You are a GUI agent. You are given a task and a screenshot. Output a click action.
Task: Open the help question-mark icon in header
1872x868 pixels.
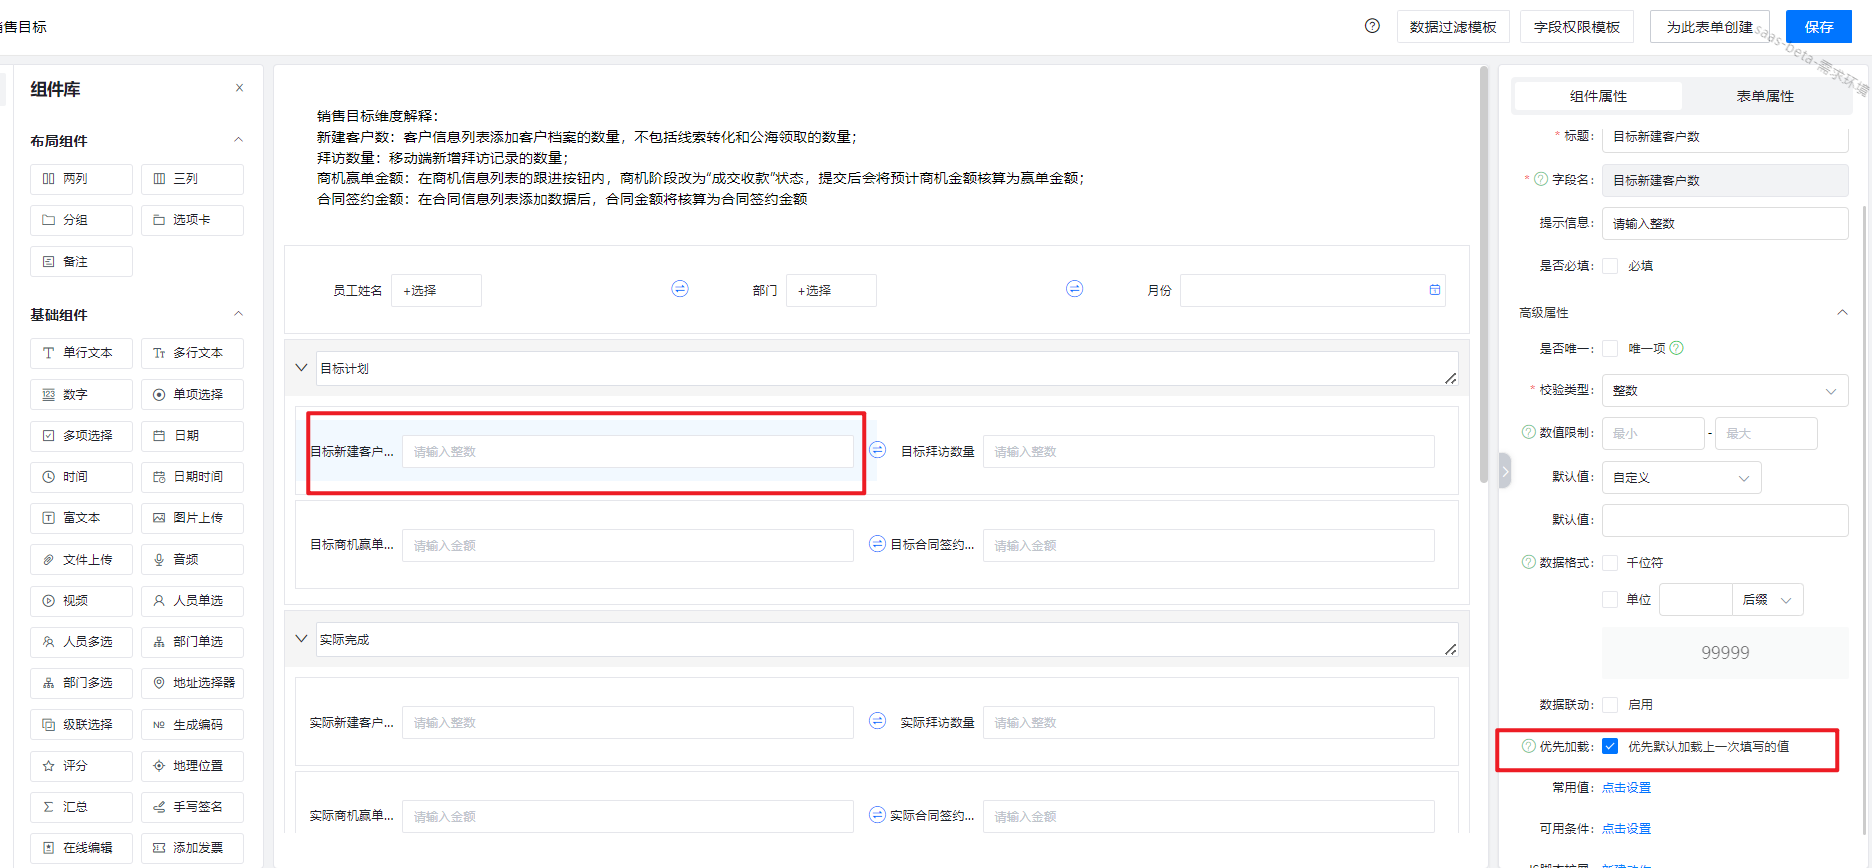[1372, 26]
